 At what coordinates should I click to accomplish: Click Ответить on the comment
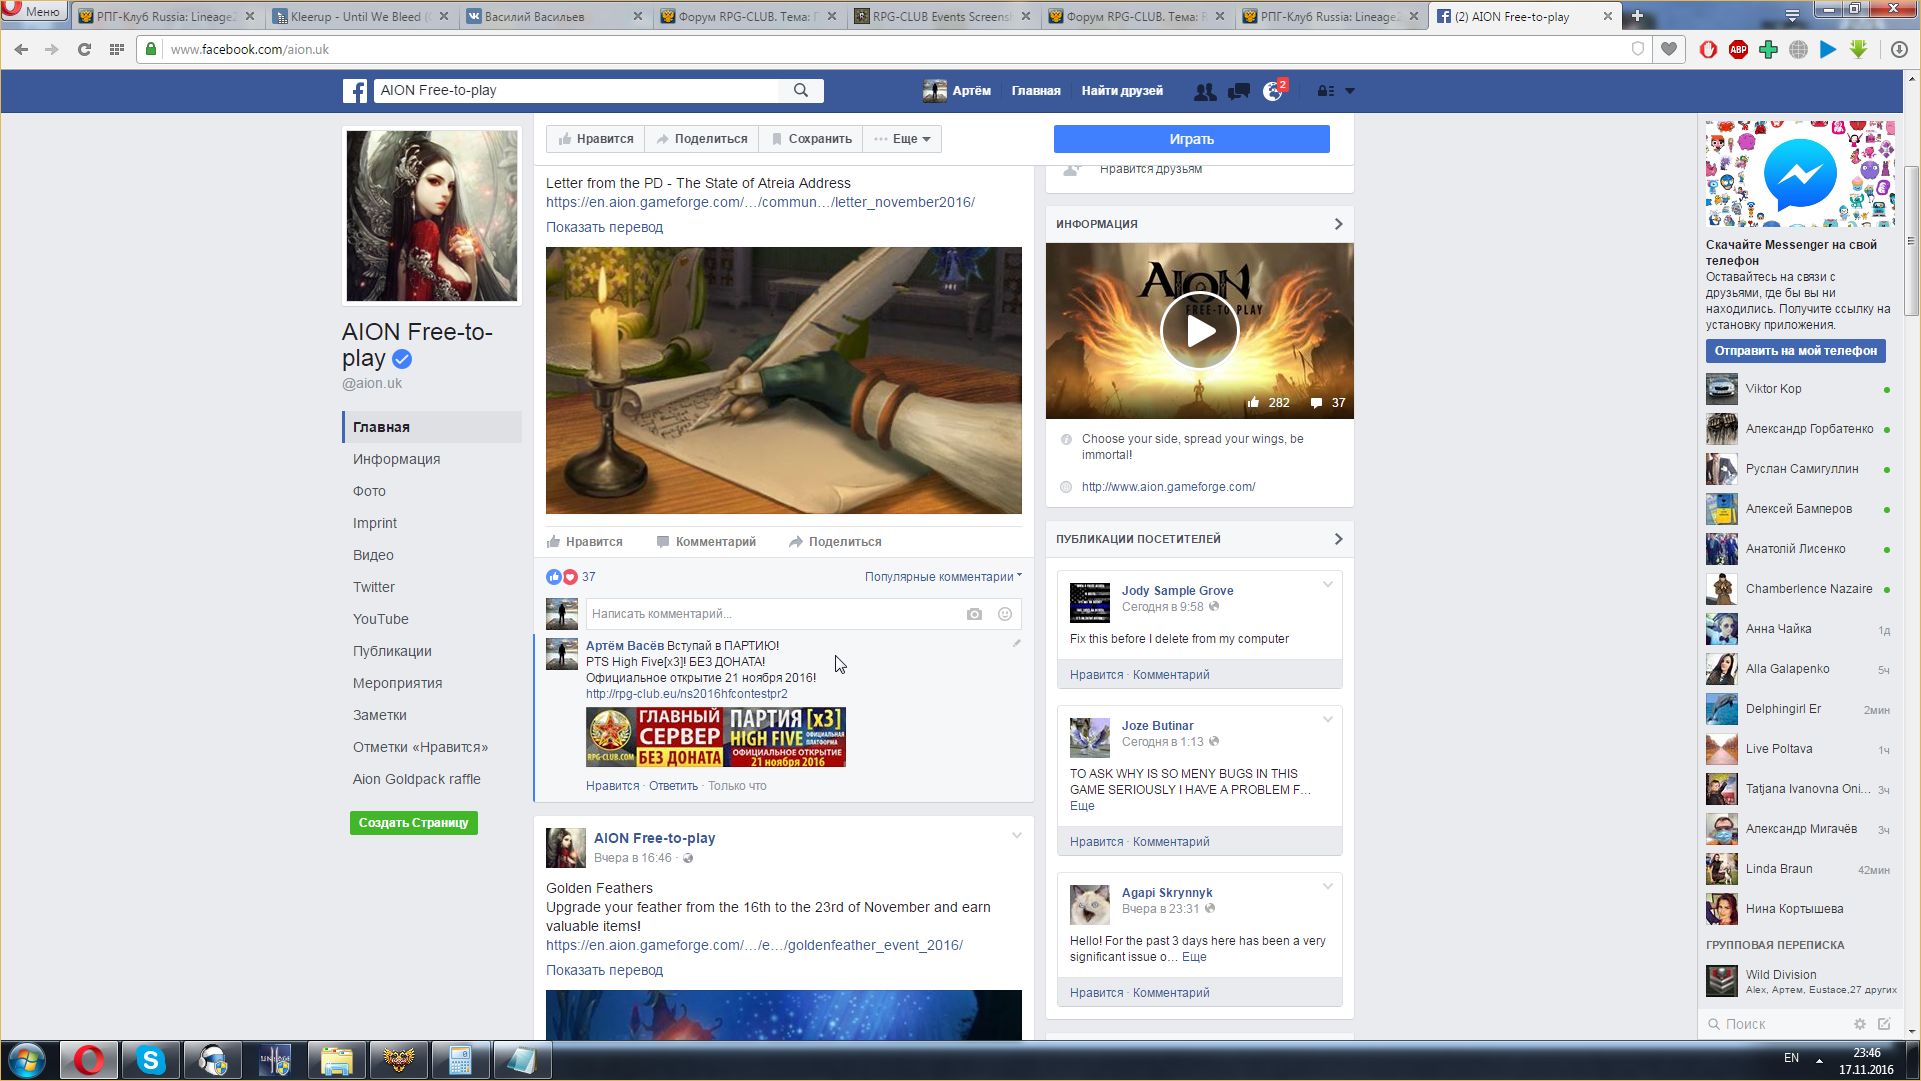click(673, 786)
